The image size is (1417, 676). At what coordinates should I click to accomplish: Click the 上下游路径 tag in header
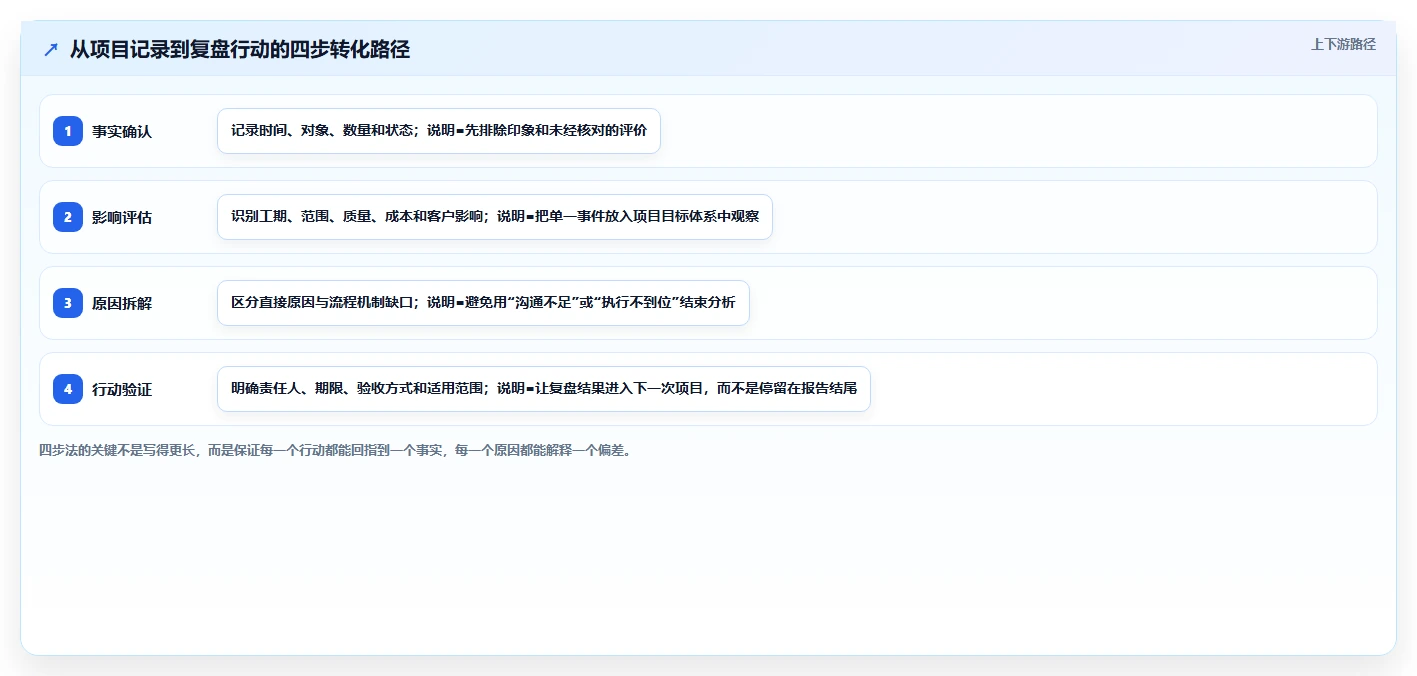click(x=1343, y=44)
